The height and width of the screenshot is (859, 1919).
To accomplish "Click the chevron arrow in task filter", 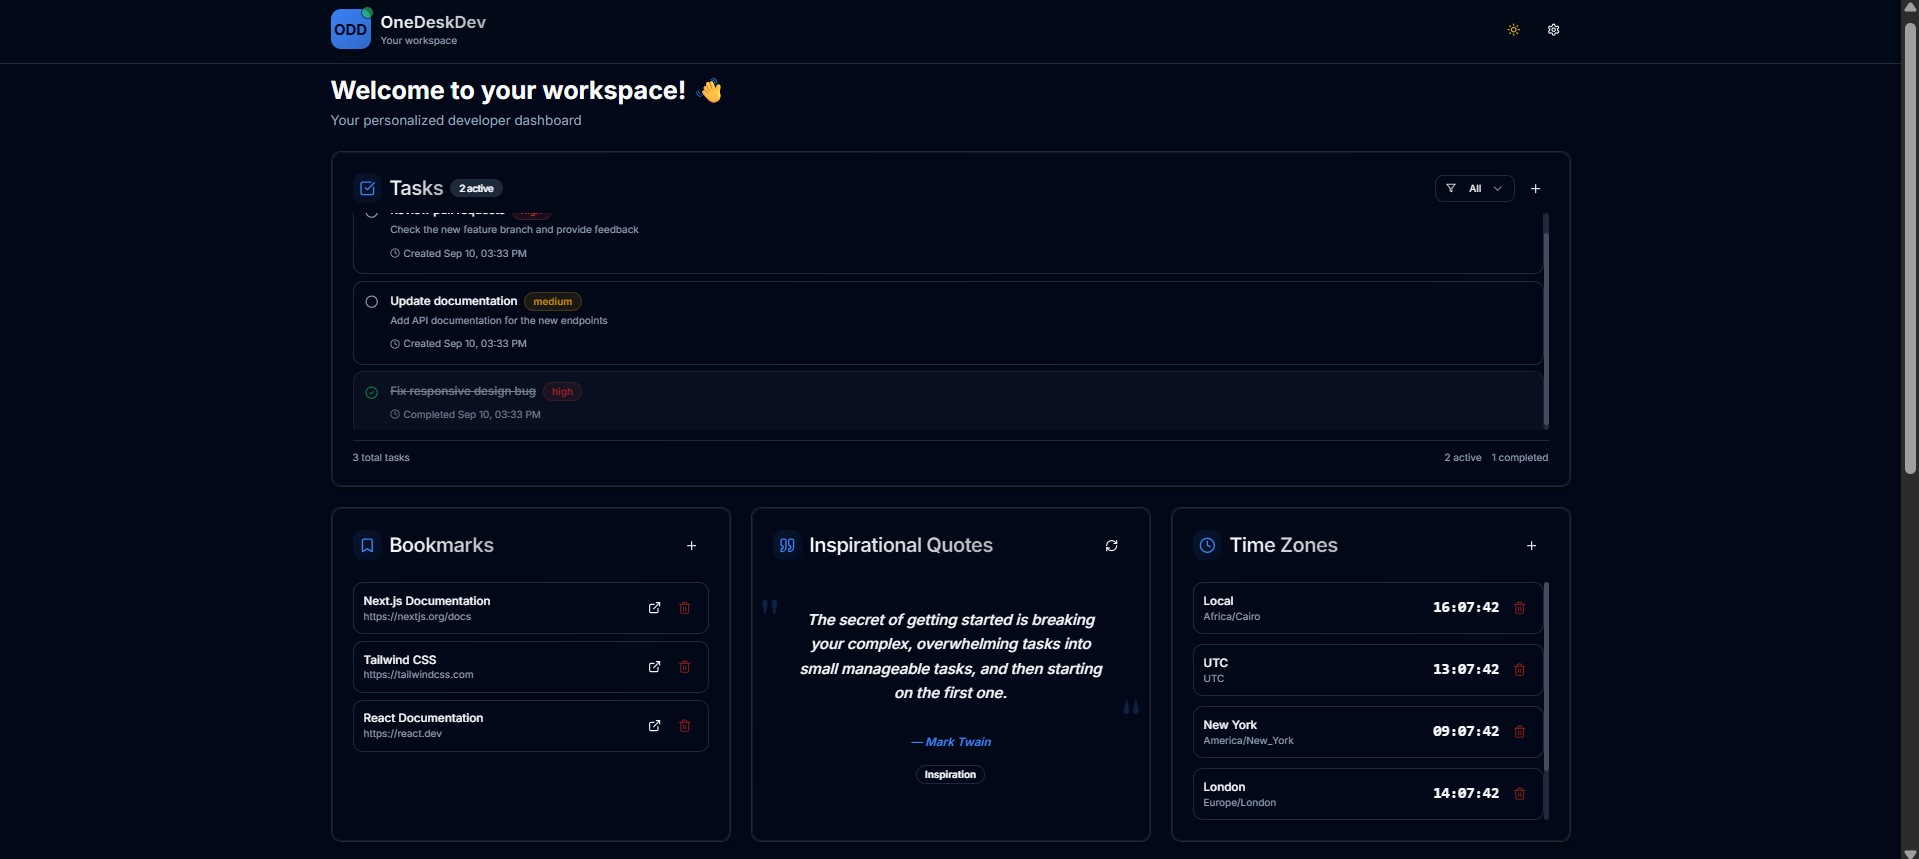I will coord(1497,189).
